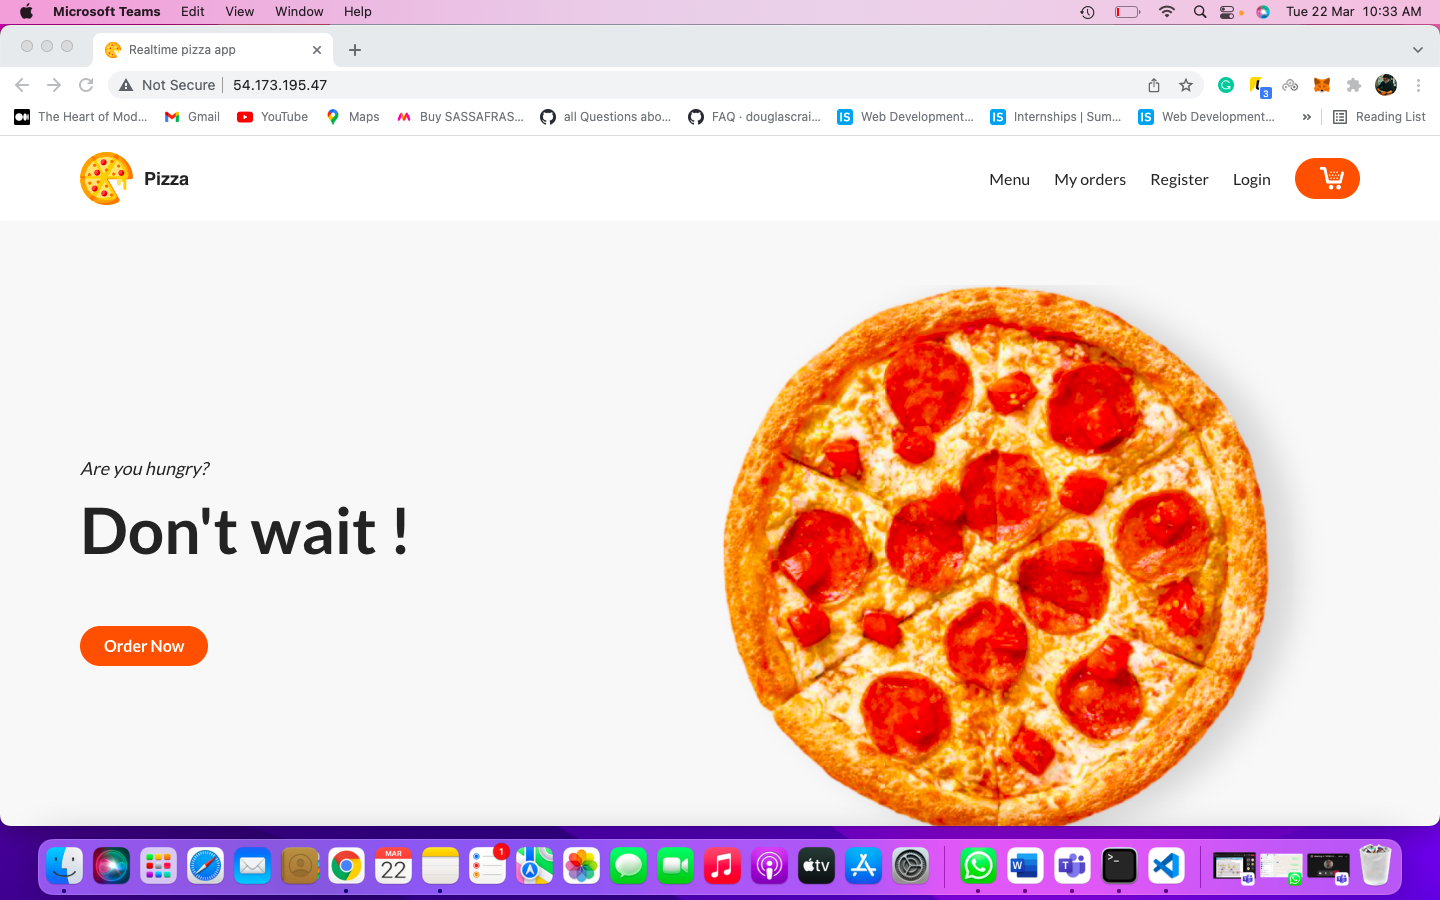Open the YouTube bookmark

click(273, 117)
